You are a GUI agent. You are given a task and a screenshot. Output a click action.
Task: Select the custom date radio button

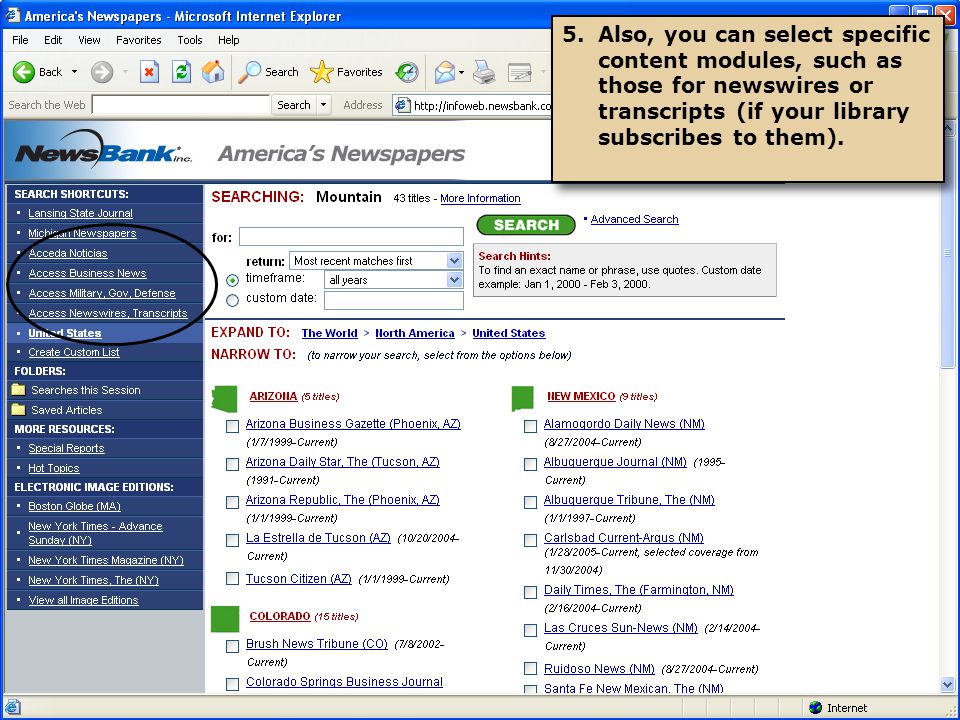pyautogui.click(x=233, y=301)
